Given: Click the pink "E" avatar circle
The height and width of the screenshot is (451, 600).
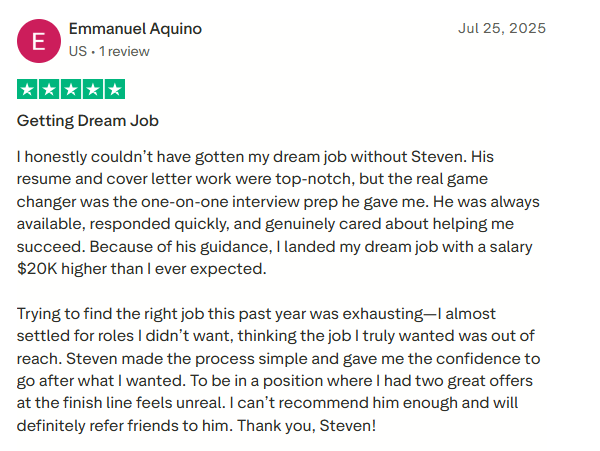Looking at the screenshot, I should (x=39, y=41).
